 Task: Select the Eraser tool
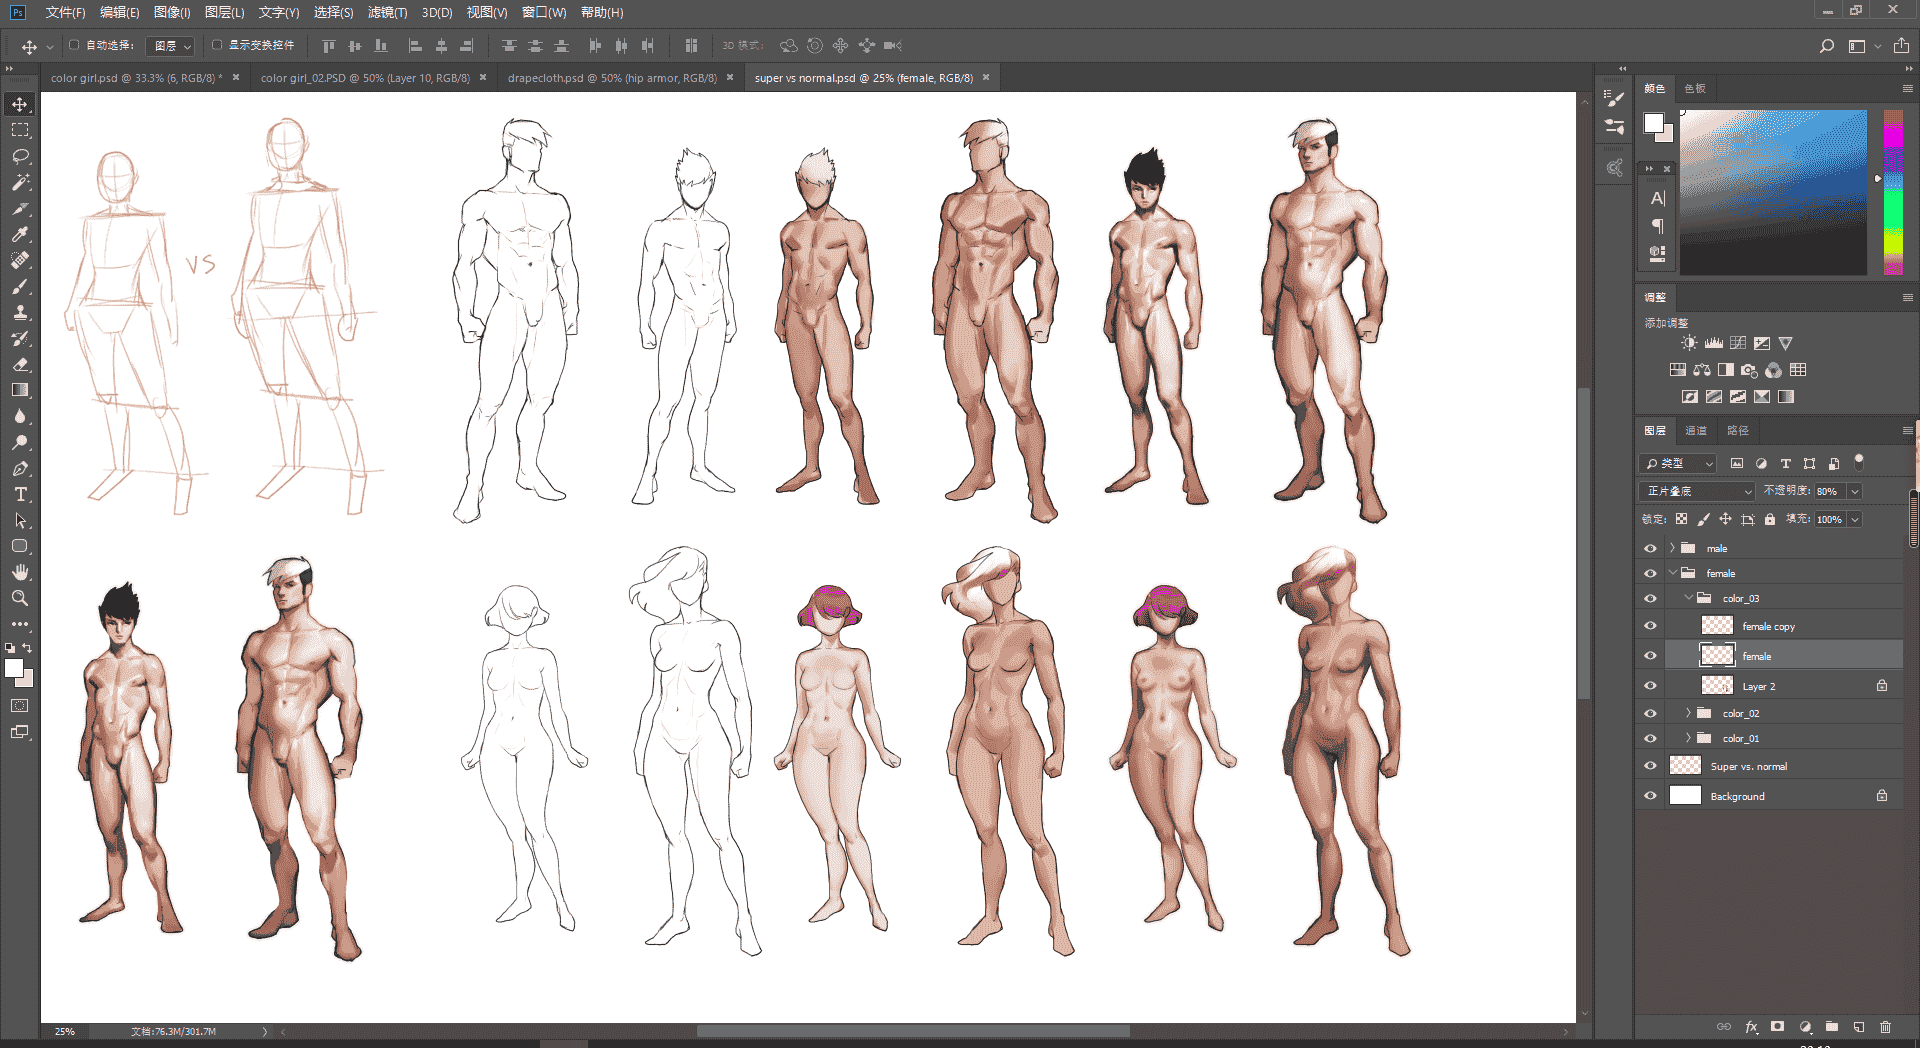coord(20,364)
